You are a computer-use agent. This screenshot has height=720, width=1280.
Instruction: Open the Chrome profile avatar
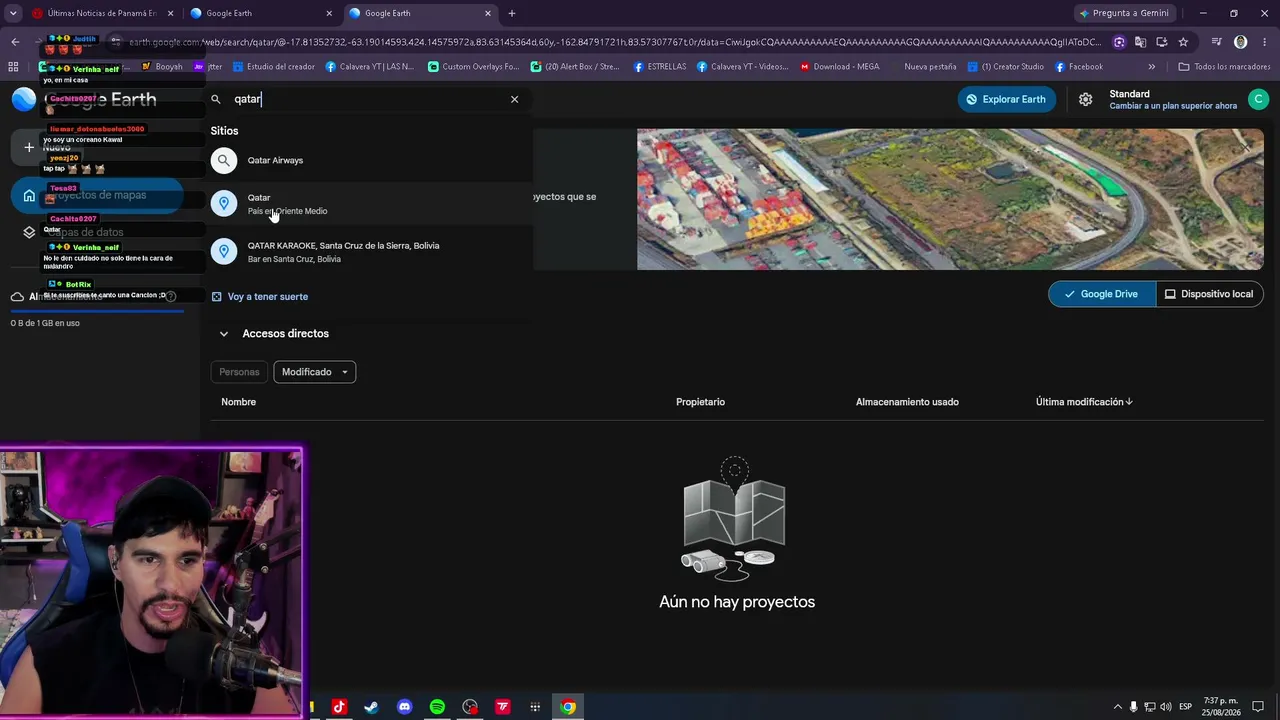[1241, 42]
